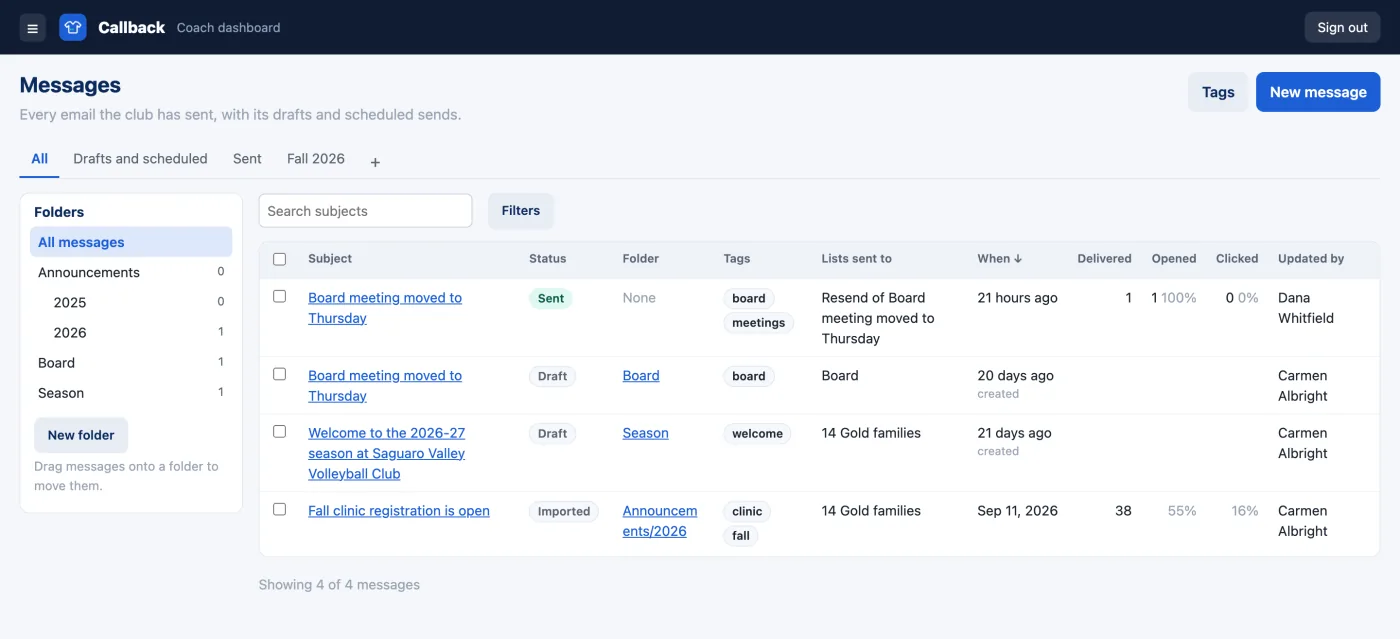
Task: Click Resend of Board meeting list cell
Action: 878,318
